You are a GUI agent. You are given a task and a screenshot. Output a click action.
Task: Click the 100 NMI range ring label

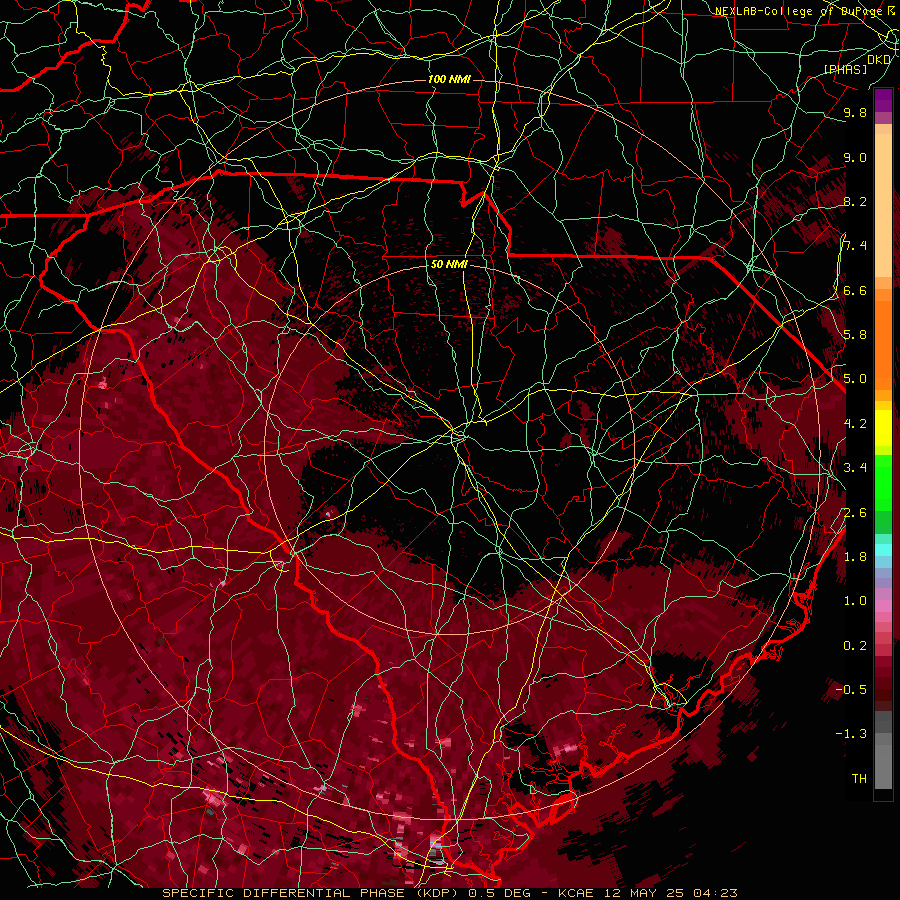[x=449, y=79]
